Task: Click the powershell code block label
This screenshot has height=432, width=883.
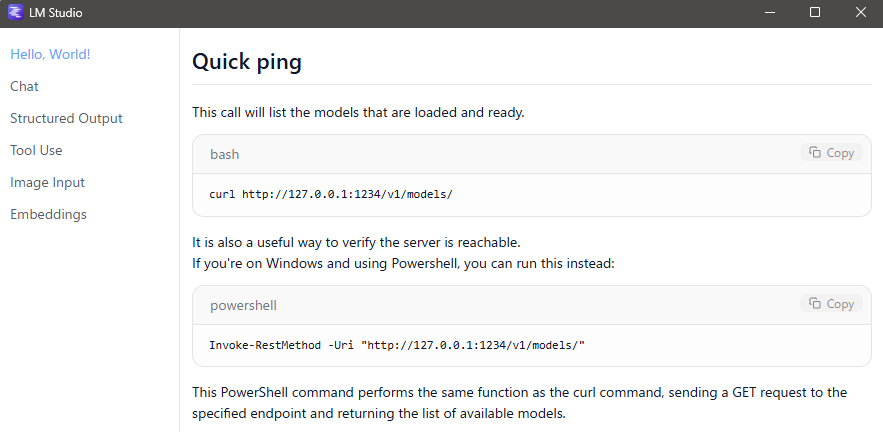Action: click(x=242, y=305)
